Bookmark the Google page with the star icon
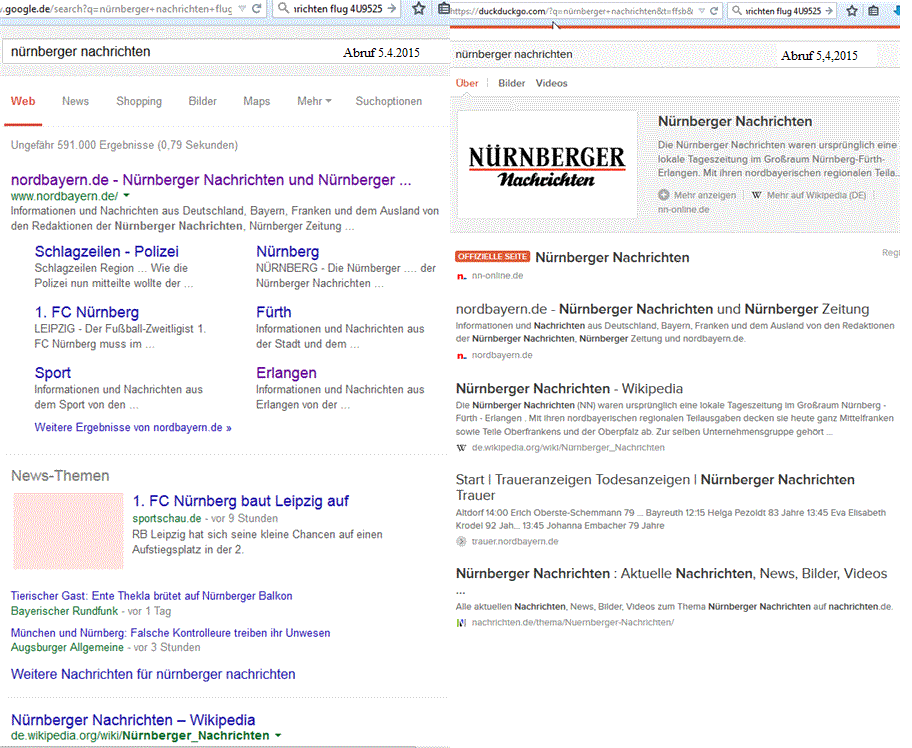This screenshot has width=912, height=748. [419, 9]
